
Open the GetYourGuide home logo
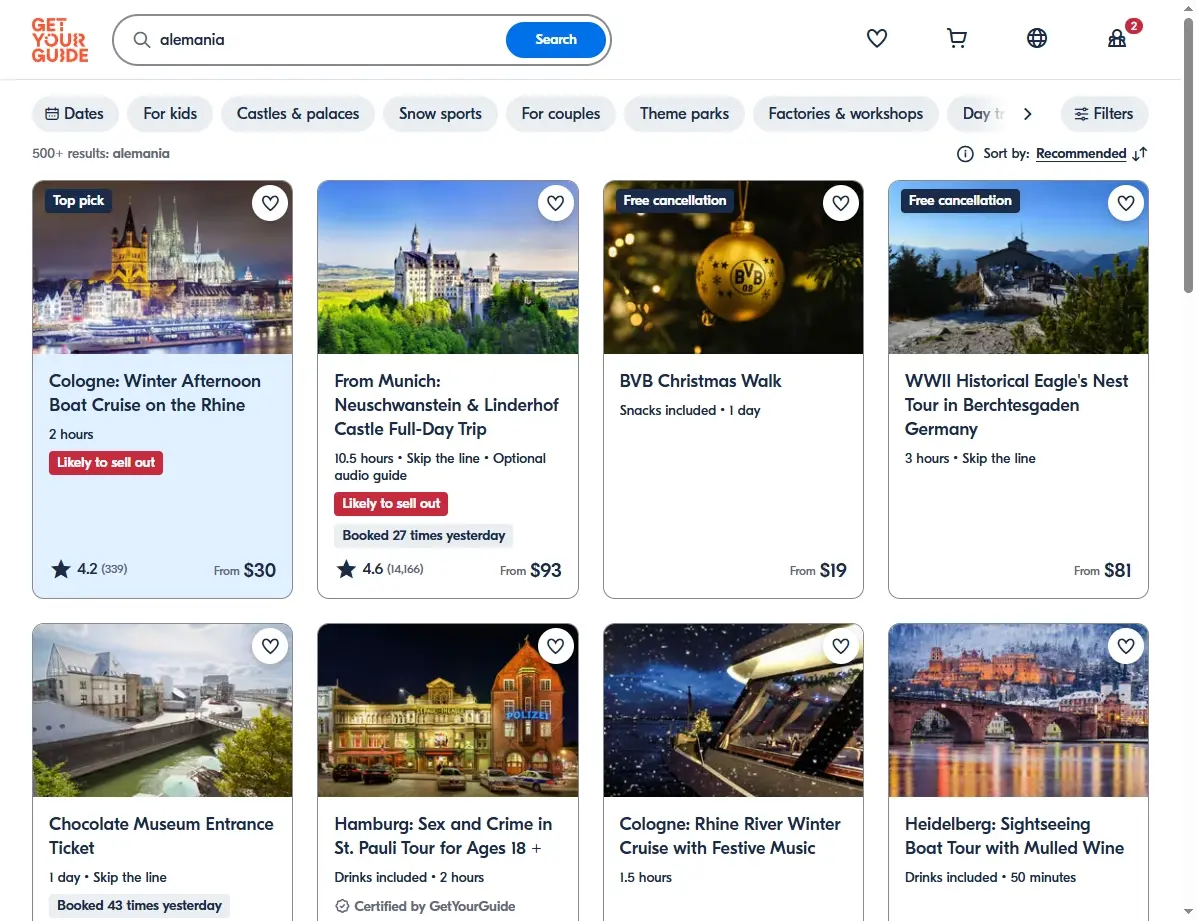click(x=59, y=40)
